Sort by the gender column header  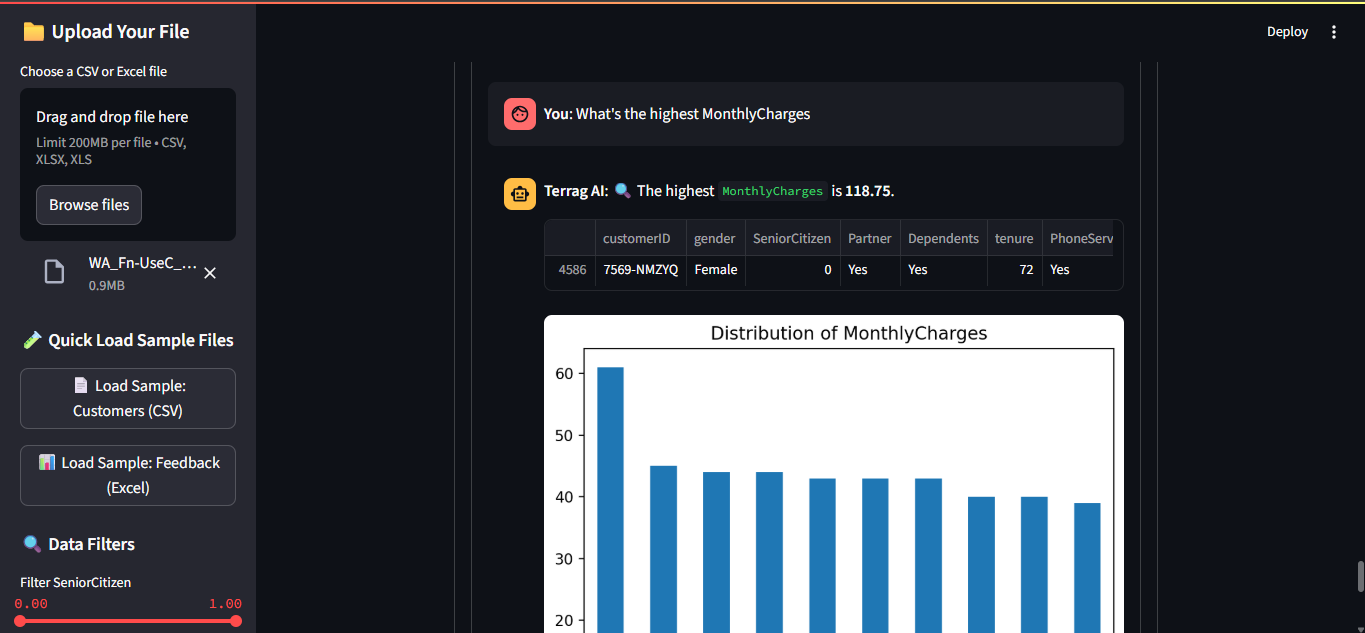tap(715, 239)
